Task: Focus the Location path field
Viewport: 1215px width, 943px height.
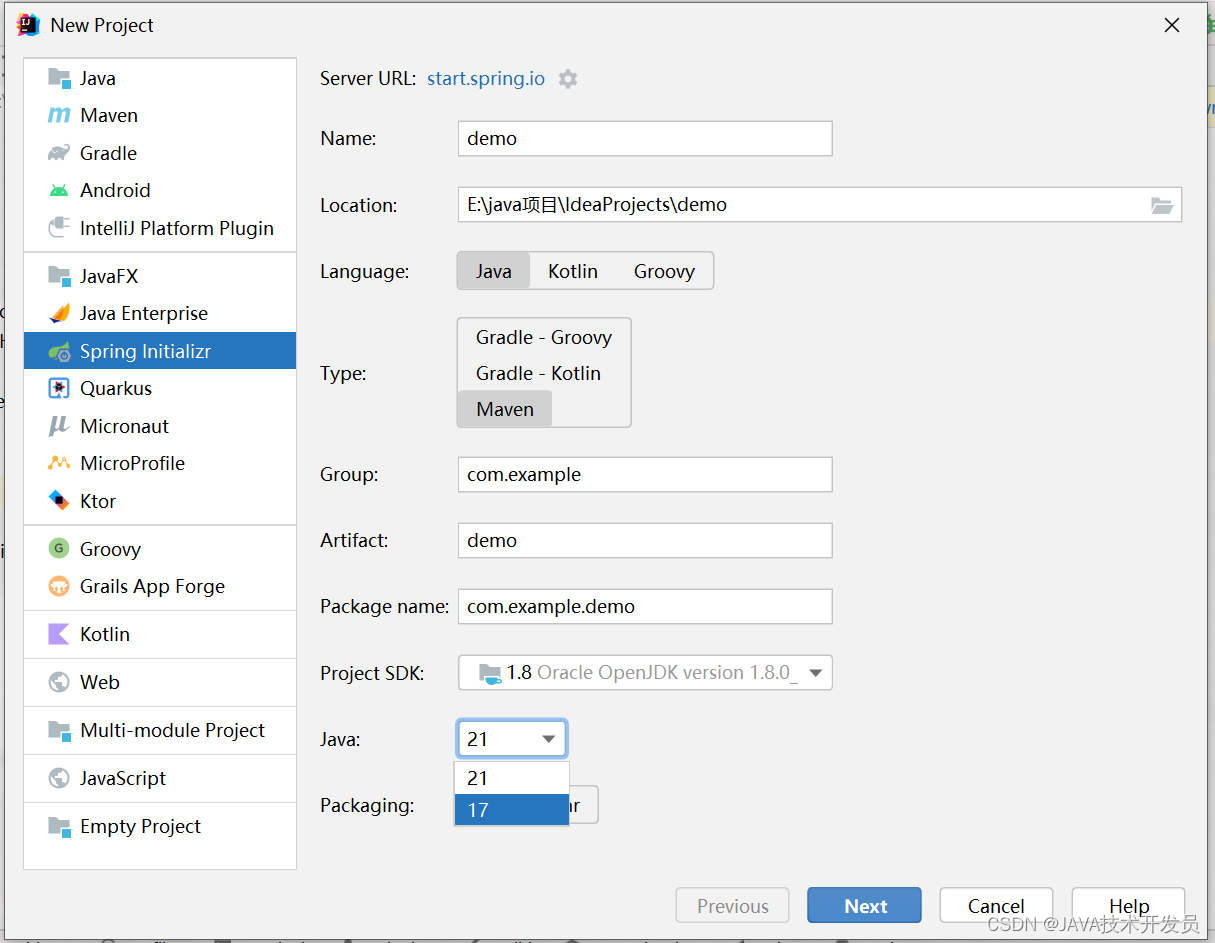Action: point(820,204)
